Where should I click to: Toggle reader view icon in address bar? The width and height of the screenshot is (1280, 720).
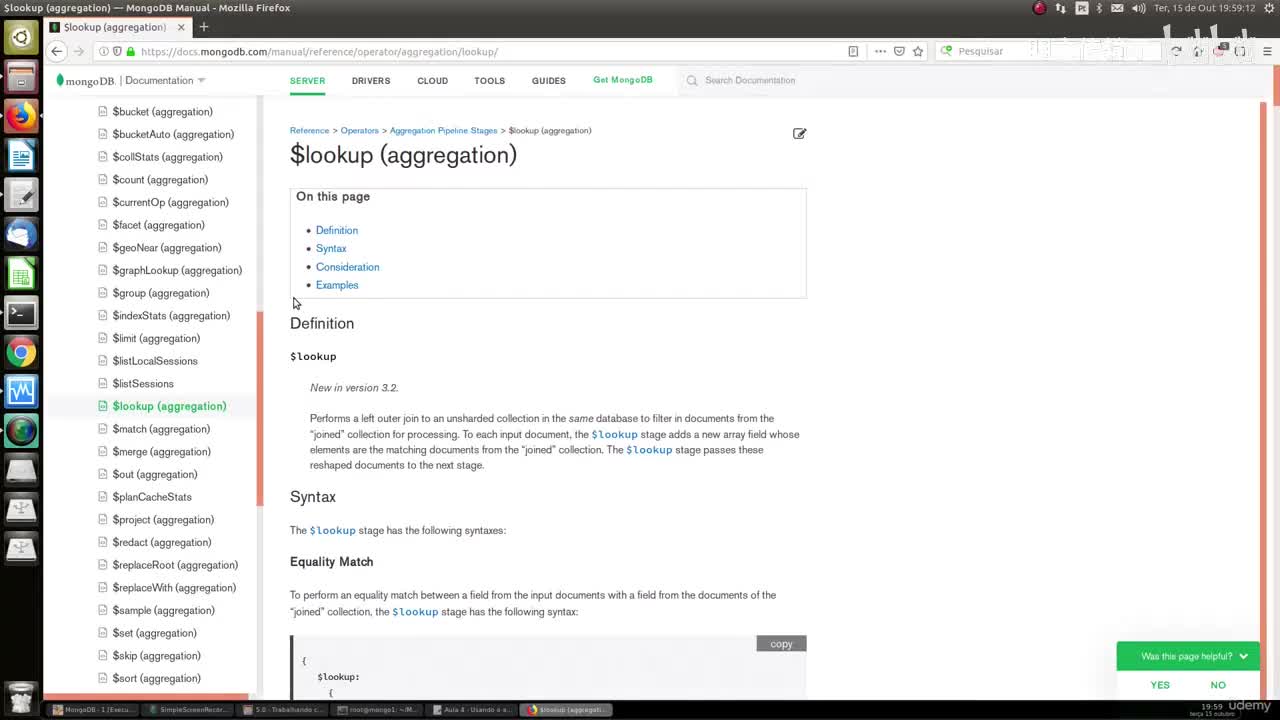pyautogui.click(x=853, y=51)
